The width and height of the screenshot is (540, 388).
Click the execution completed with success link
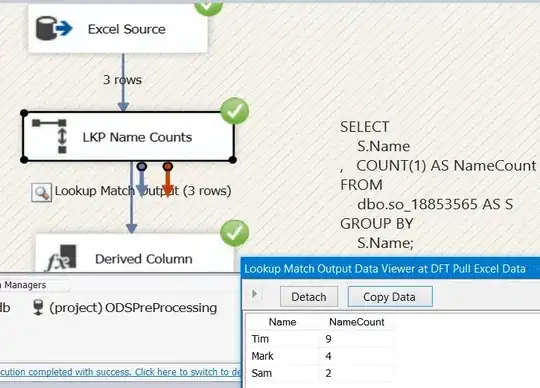121,372
